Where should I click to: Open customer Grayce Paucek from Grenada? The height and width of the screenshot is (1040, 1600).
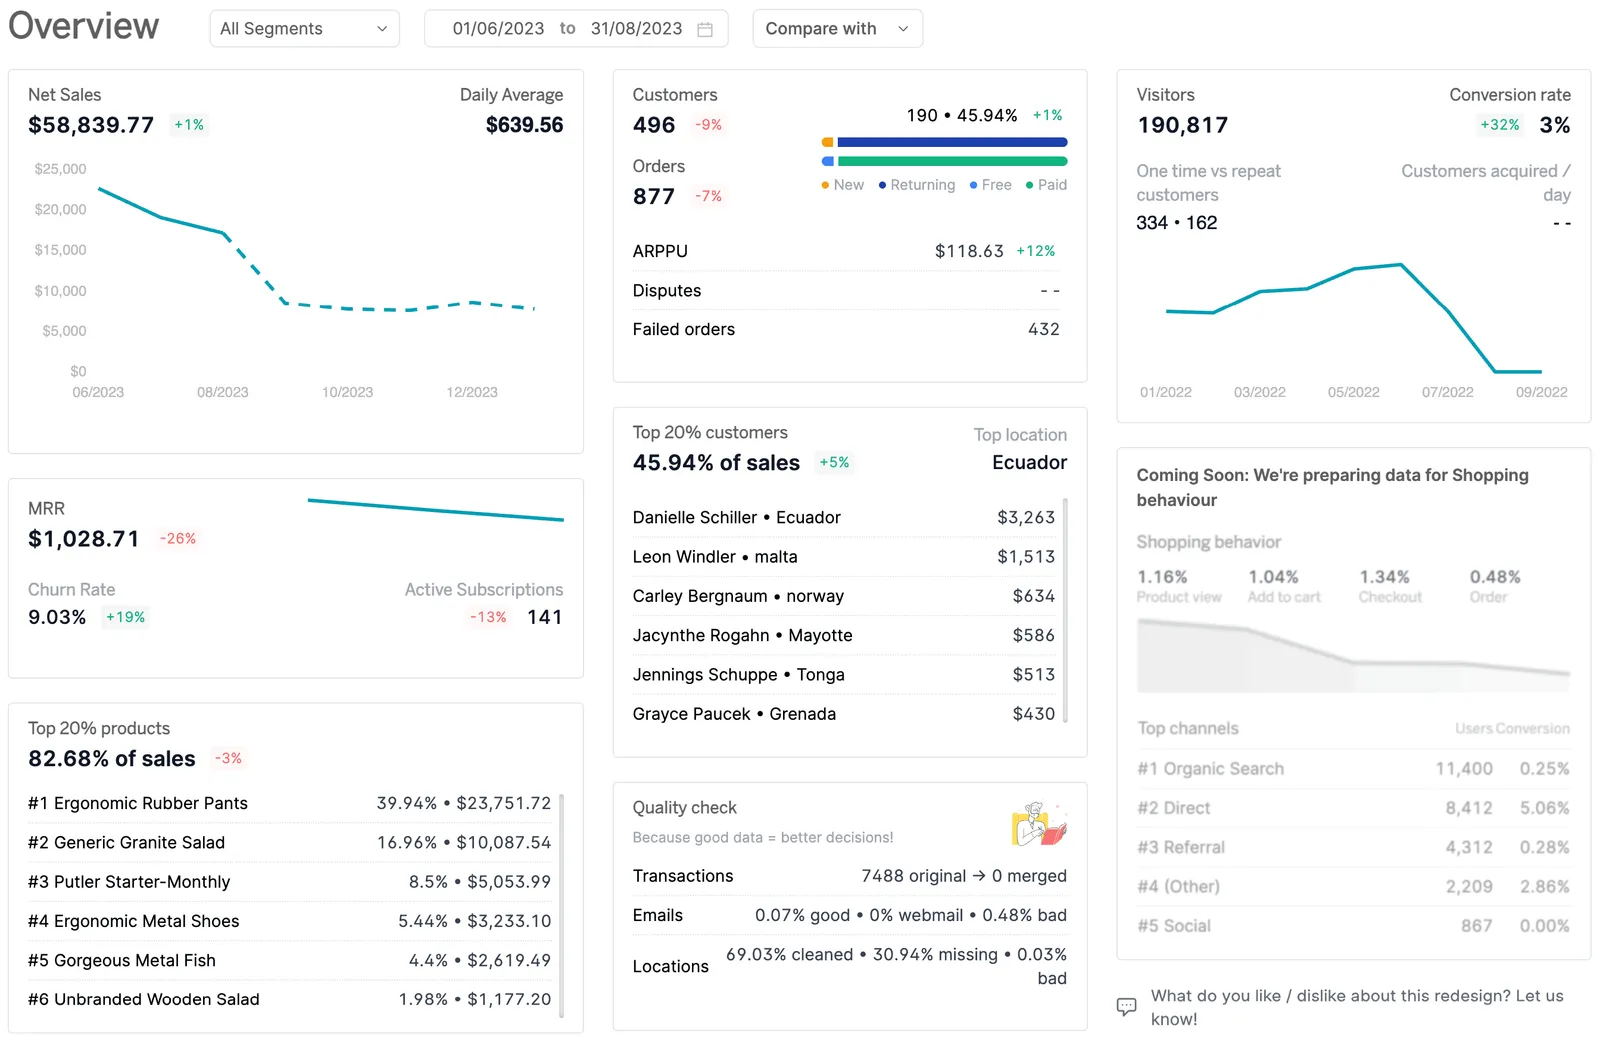[x=843, y=714]
